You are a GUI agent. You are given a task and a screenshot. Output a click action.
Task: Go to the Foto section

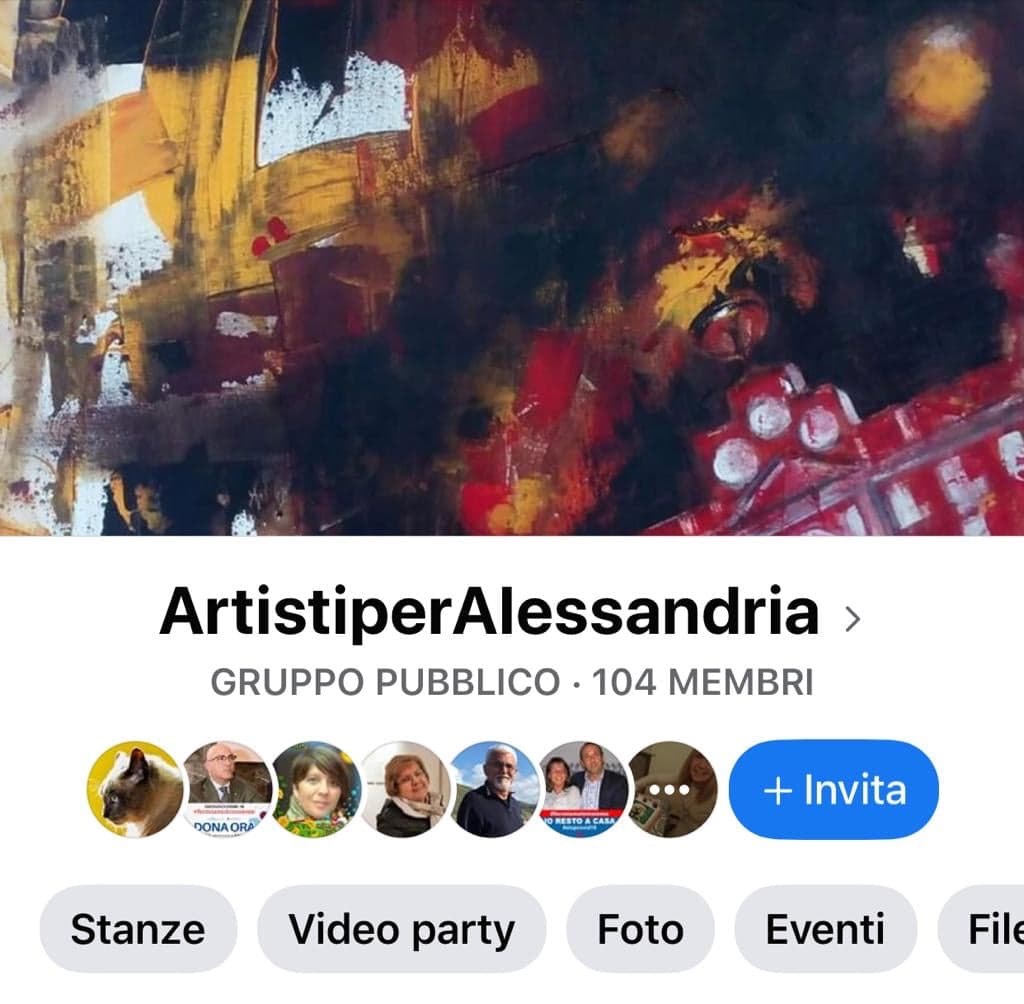click(640, 928)
